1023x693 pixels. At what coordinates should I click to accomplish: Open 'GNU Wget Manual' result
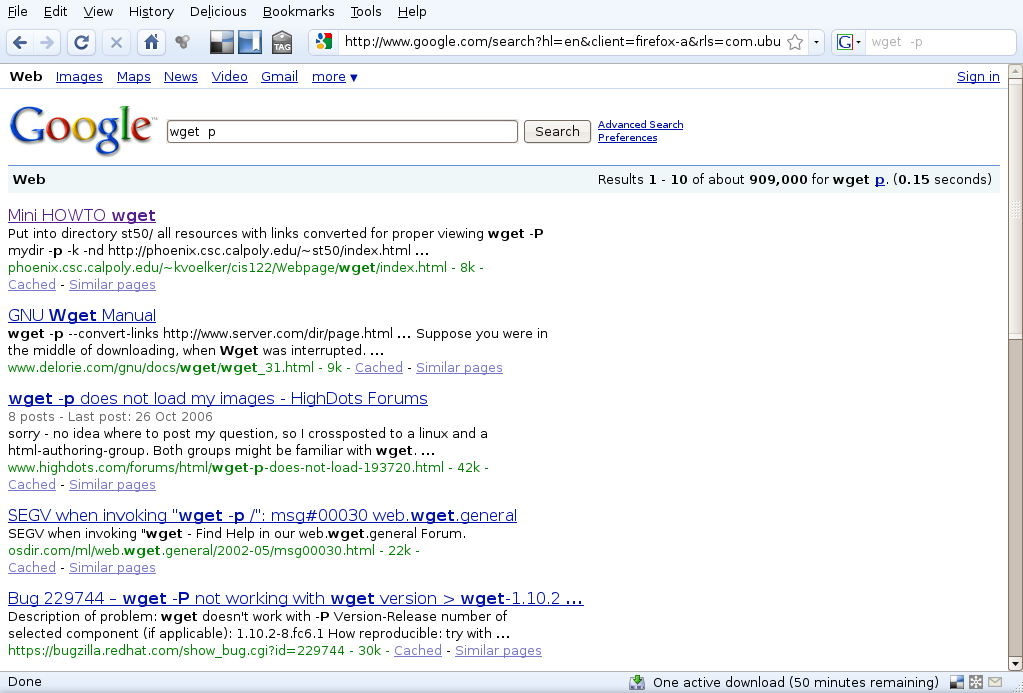[82, 316]
